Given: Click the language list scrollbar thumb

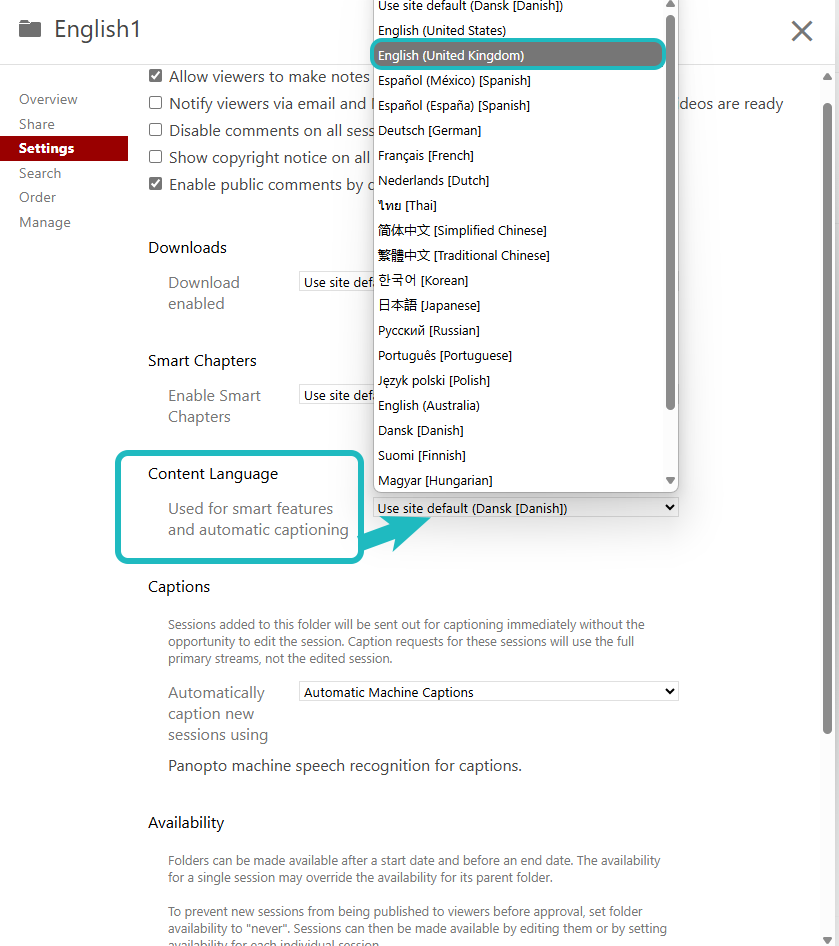Looking at the screenshot, I should pos(670,210).
